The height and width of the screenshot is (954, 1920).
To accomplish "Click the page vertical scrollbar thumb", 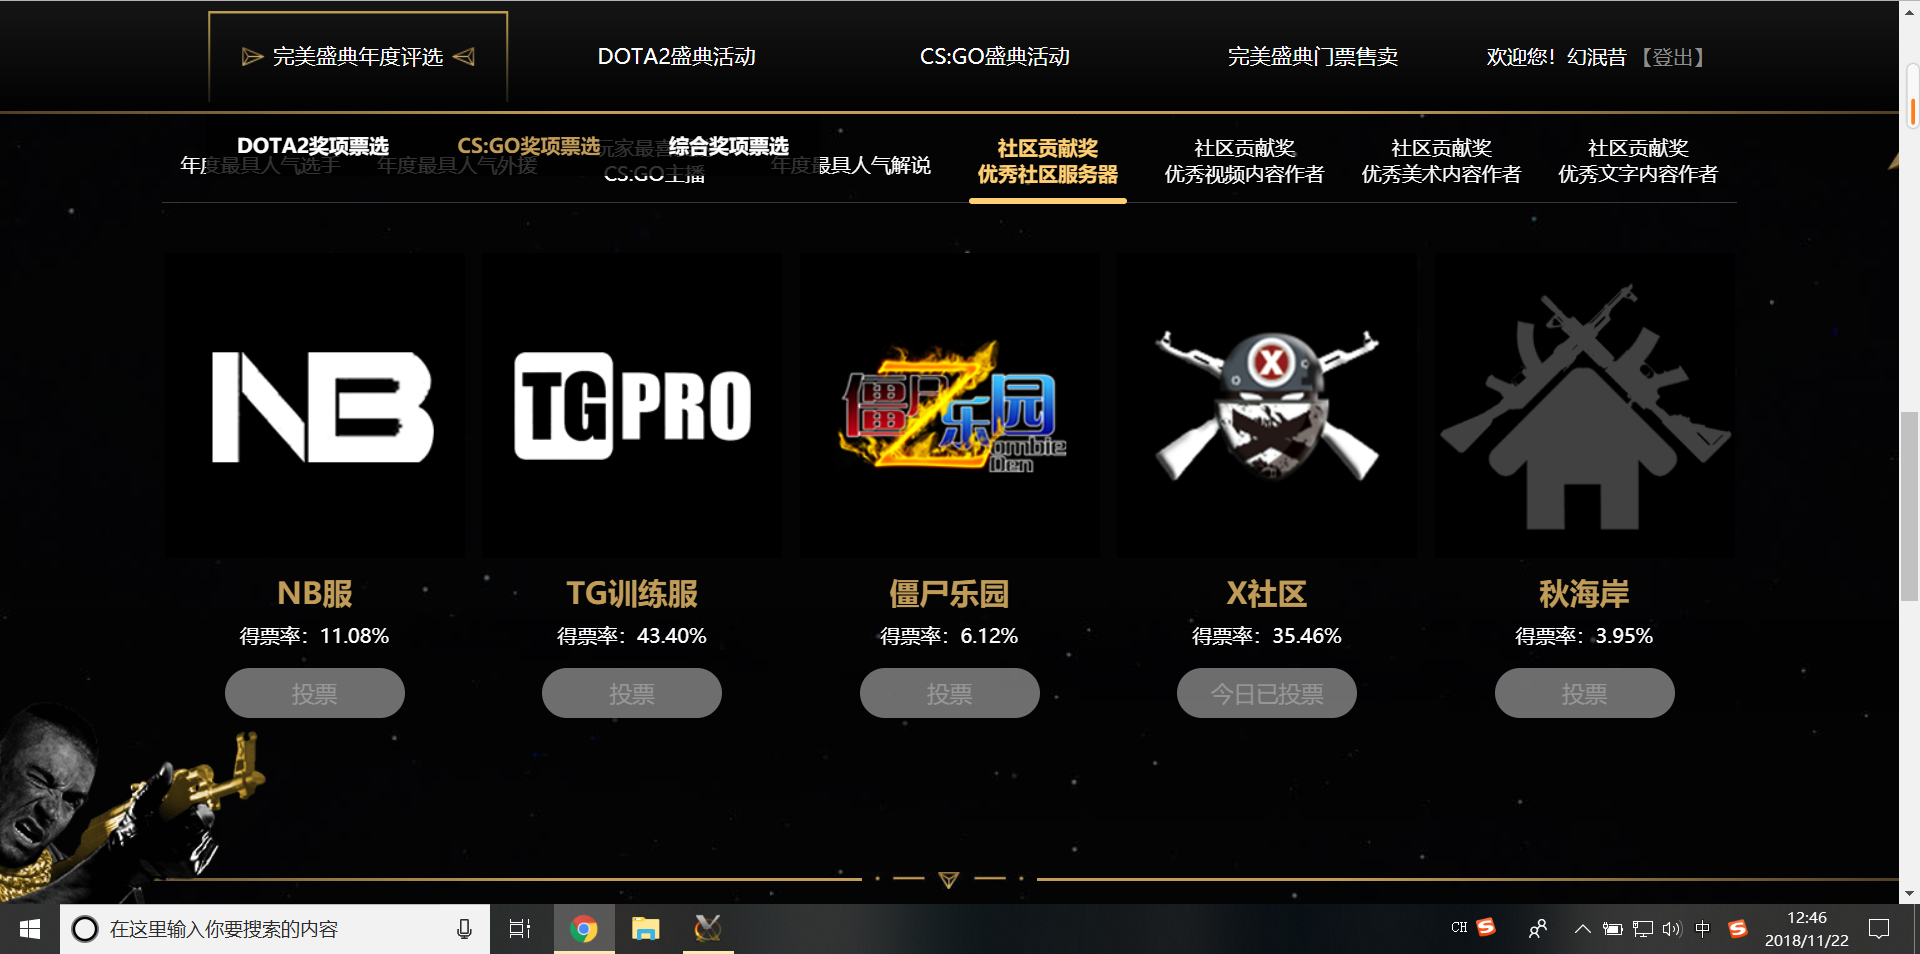I will [1909, 505].
